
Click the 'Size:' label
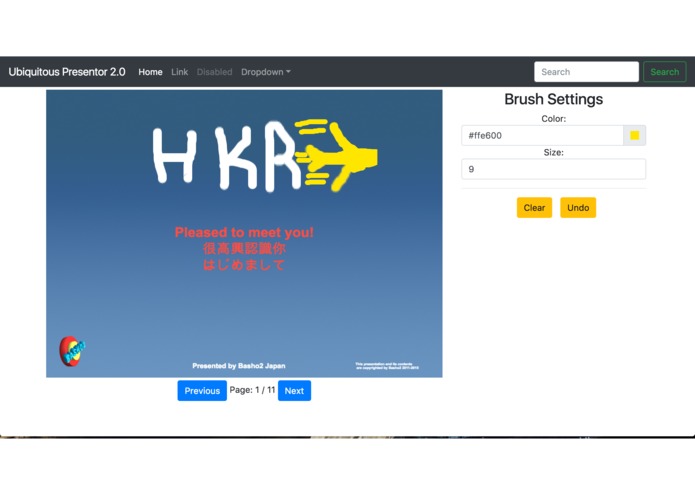pyautogui.click(x=553, y=152)
